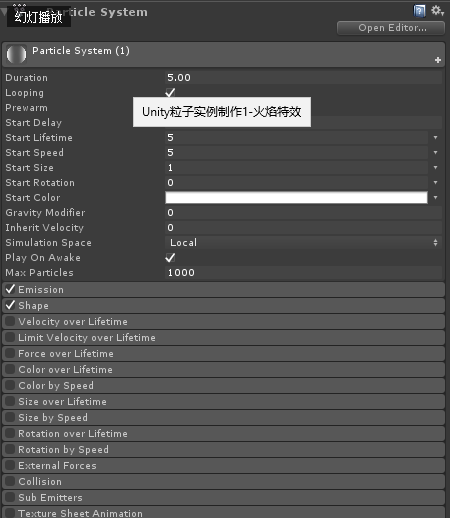Open the component settings gear menu
Screen dimensions: 450x518
[437, 11]
